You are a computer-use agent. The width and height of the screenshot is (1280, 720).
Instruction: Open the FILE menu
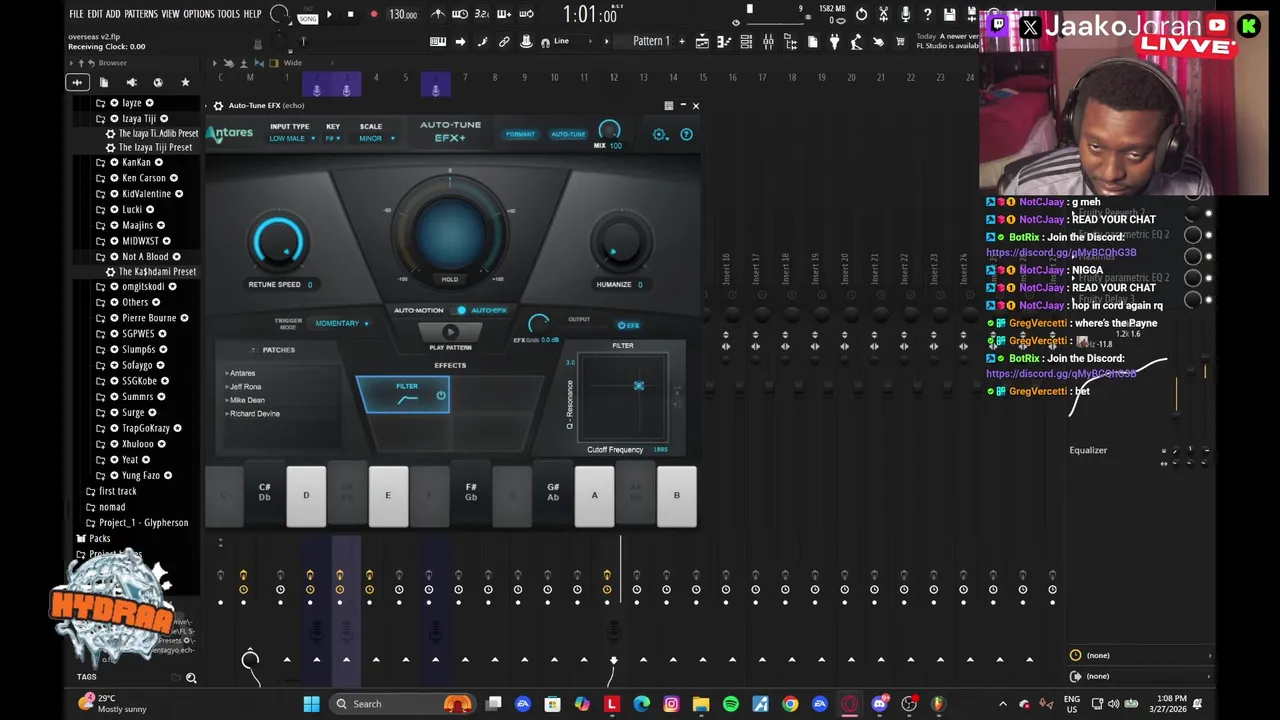[76, 14]
